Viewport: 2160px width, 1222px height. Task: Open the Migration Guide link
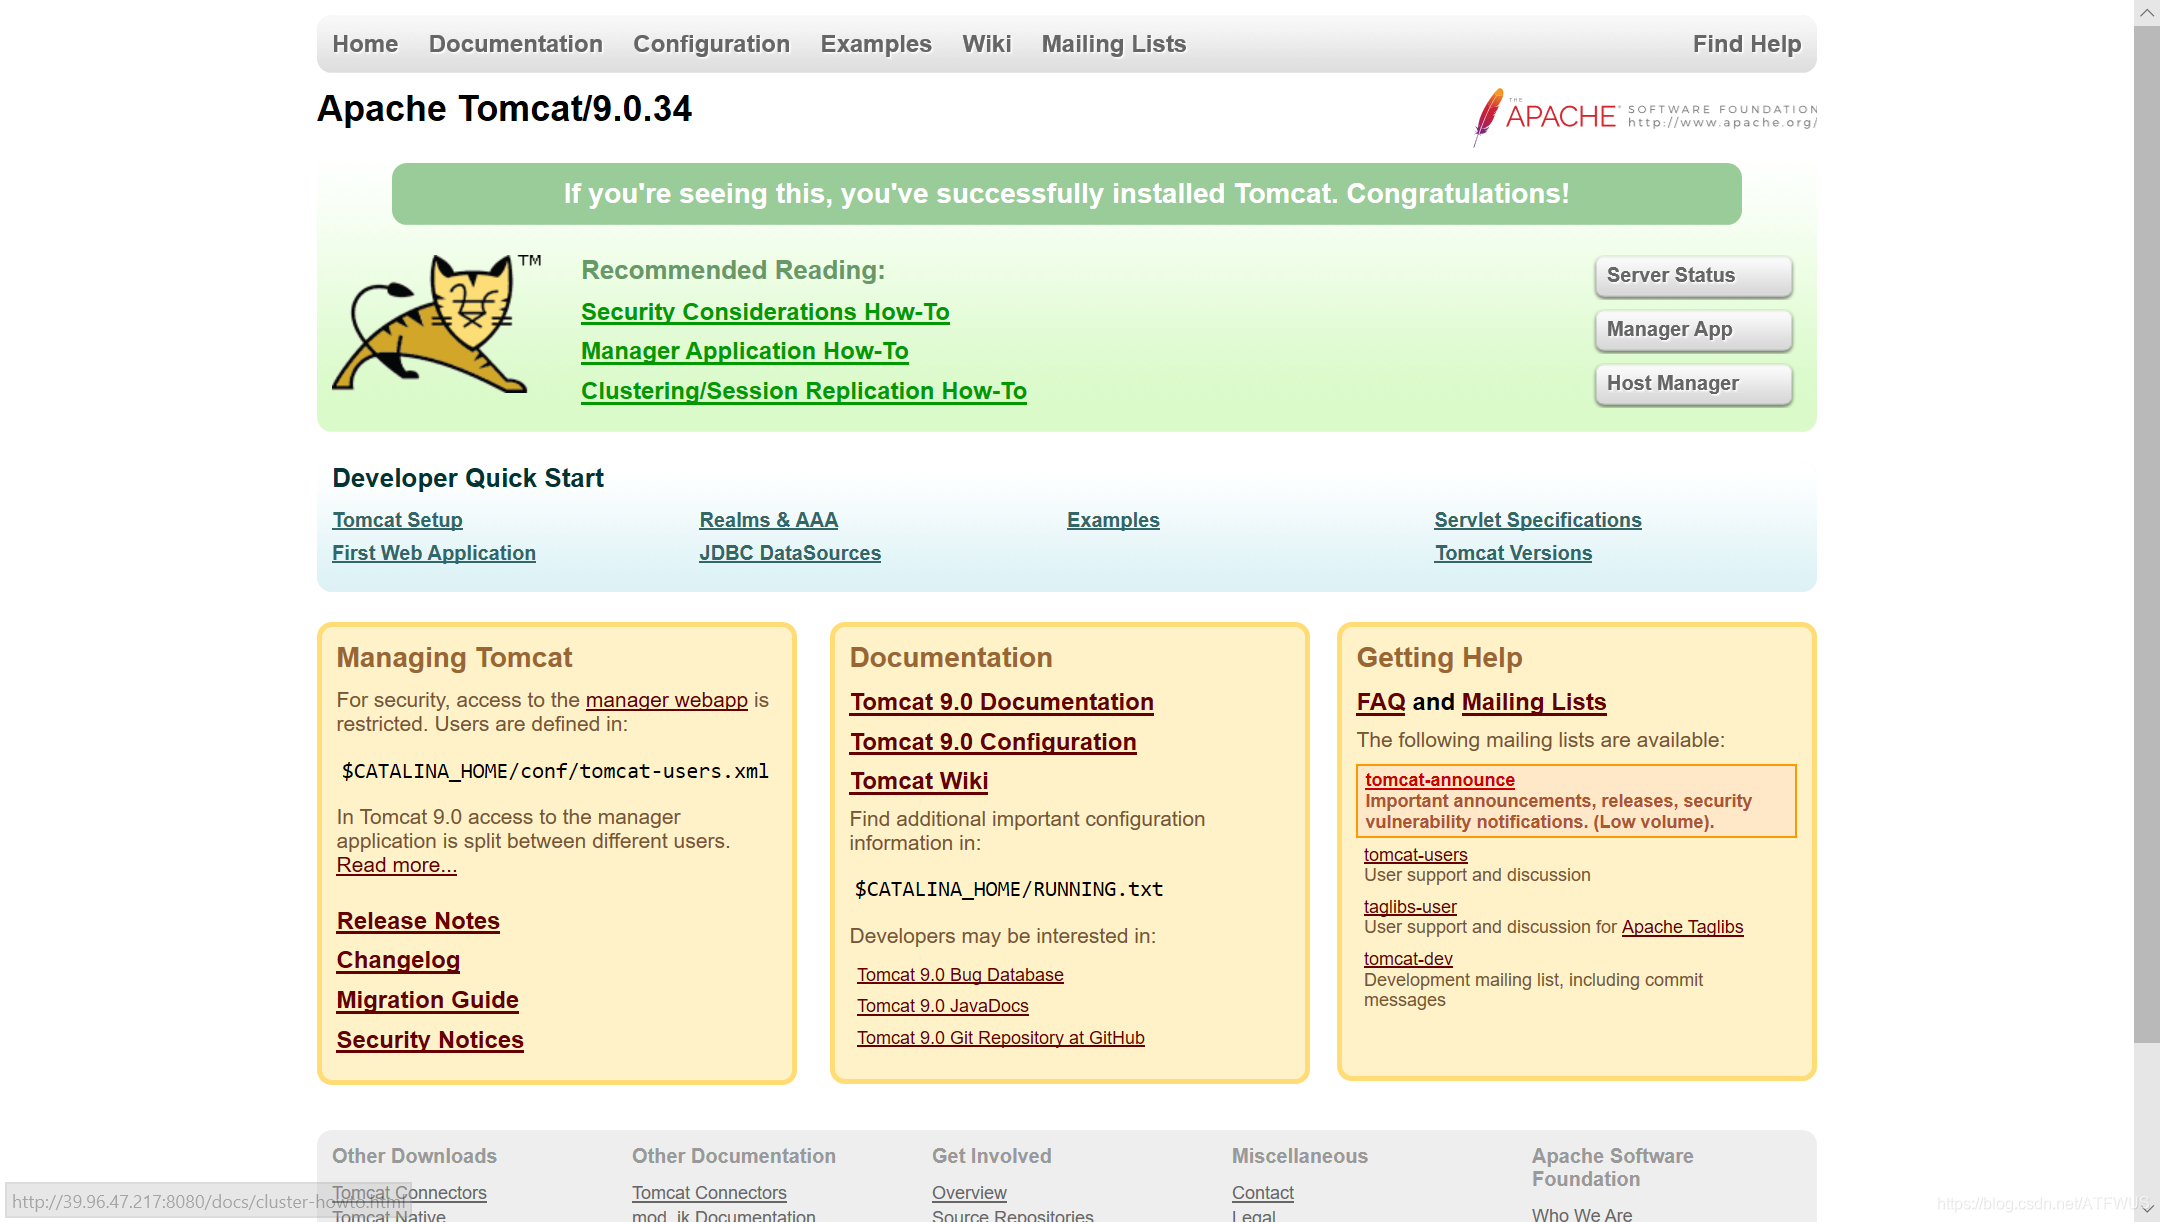tap(427, 1000)
